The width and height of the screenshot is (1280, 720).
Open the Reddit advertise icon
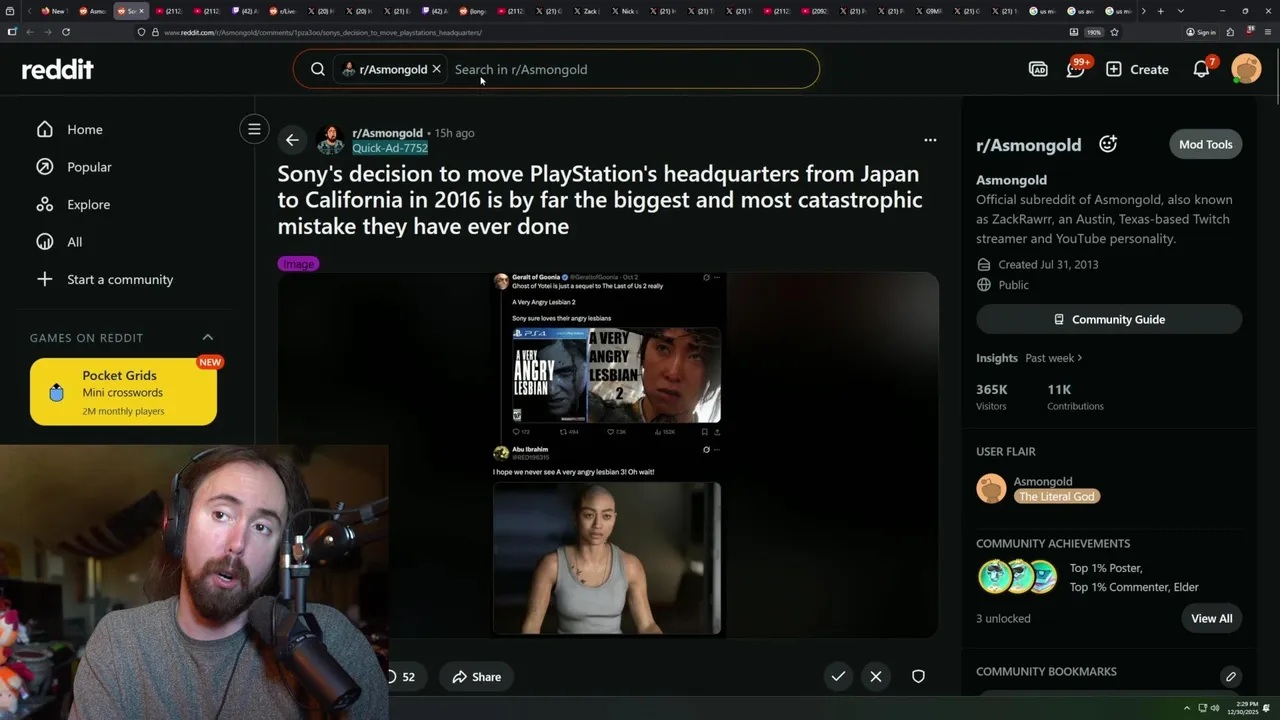tap(1038, 69)
